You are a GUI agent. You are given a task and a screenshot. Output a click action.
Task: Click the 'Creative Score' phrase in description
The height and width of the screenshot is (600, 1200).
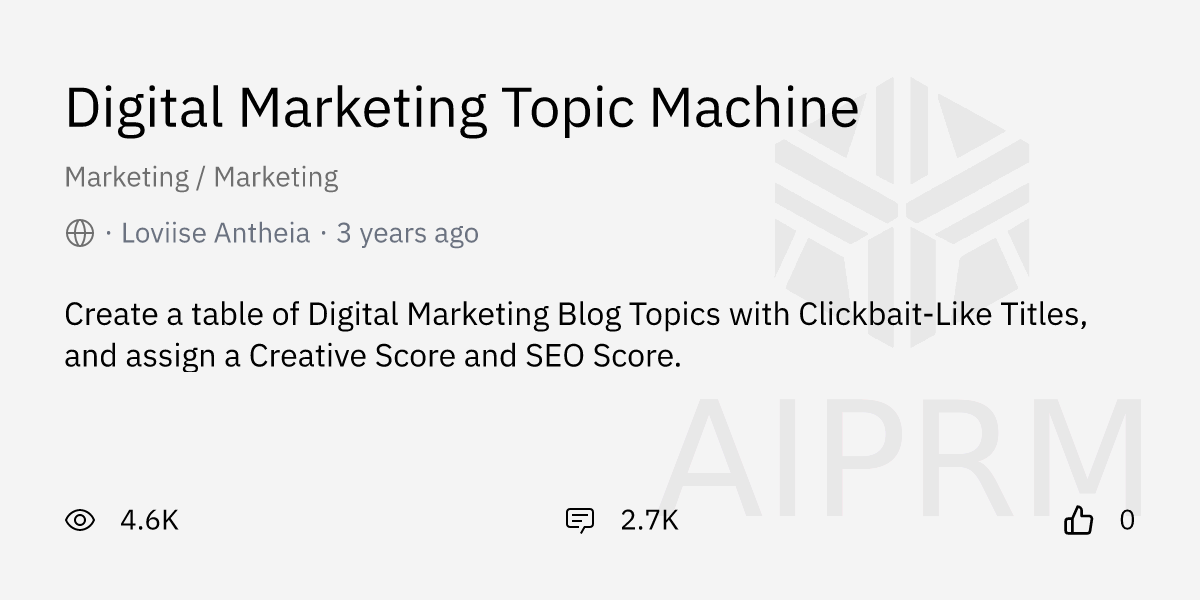pyautogui.click(x=352, y=356)
